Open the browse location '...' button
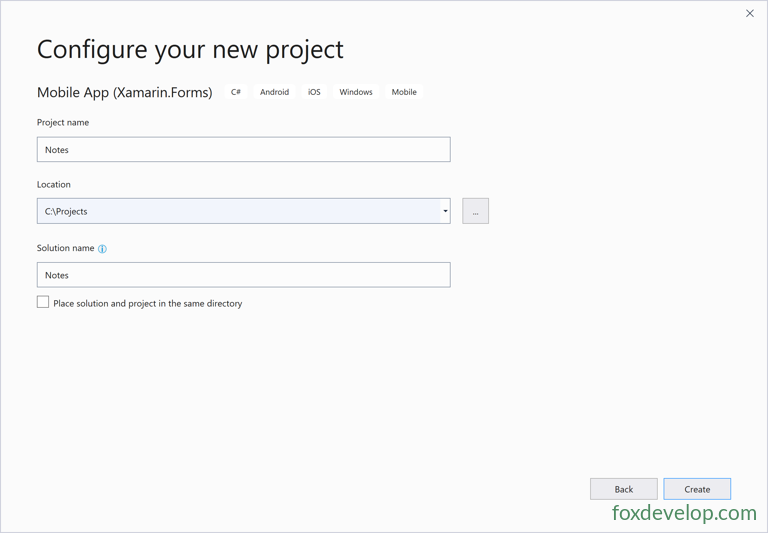 click(x=475, y=211)
